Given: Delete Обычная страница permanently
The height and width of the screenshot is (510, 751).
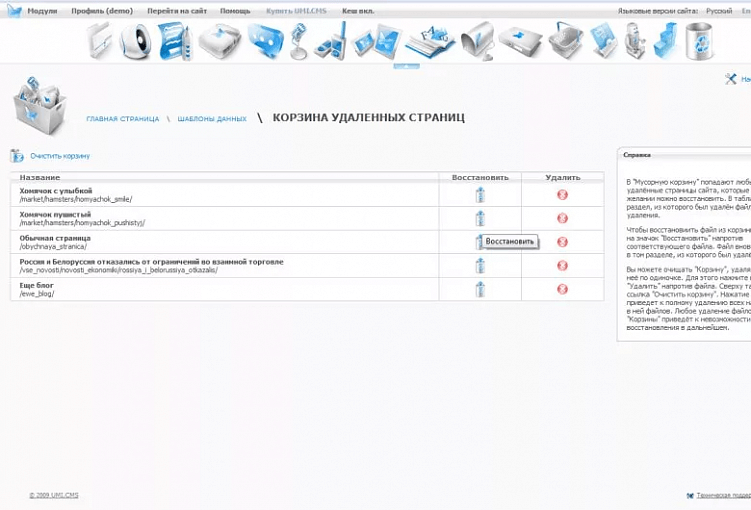Looking at the screenshot, I should click(562, 242).
